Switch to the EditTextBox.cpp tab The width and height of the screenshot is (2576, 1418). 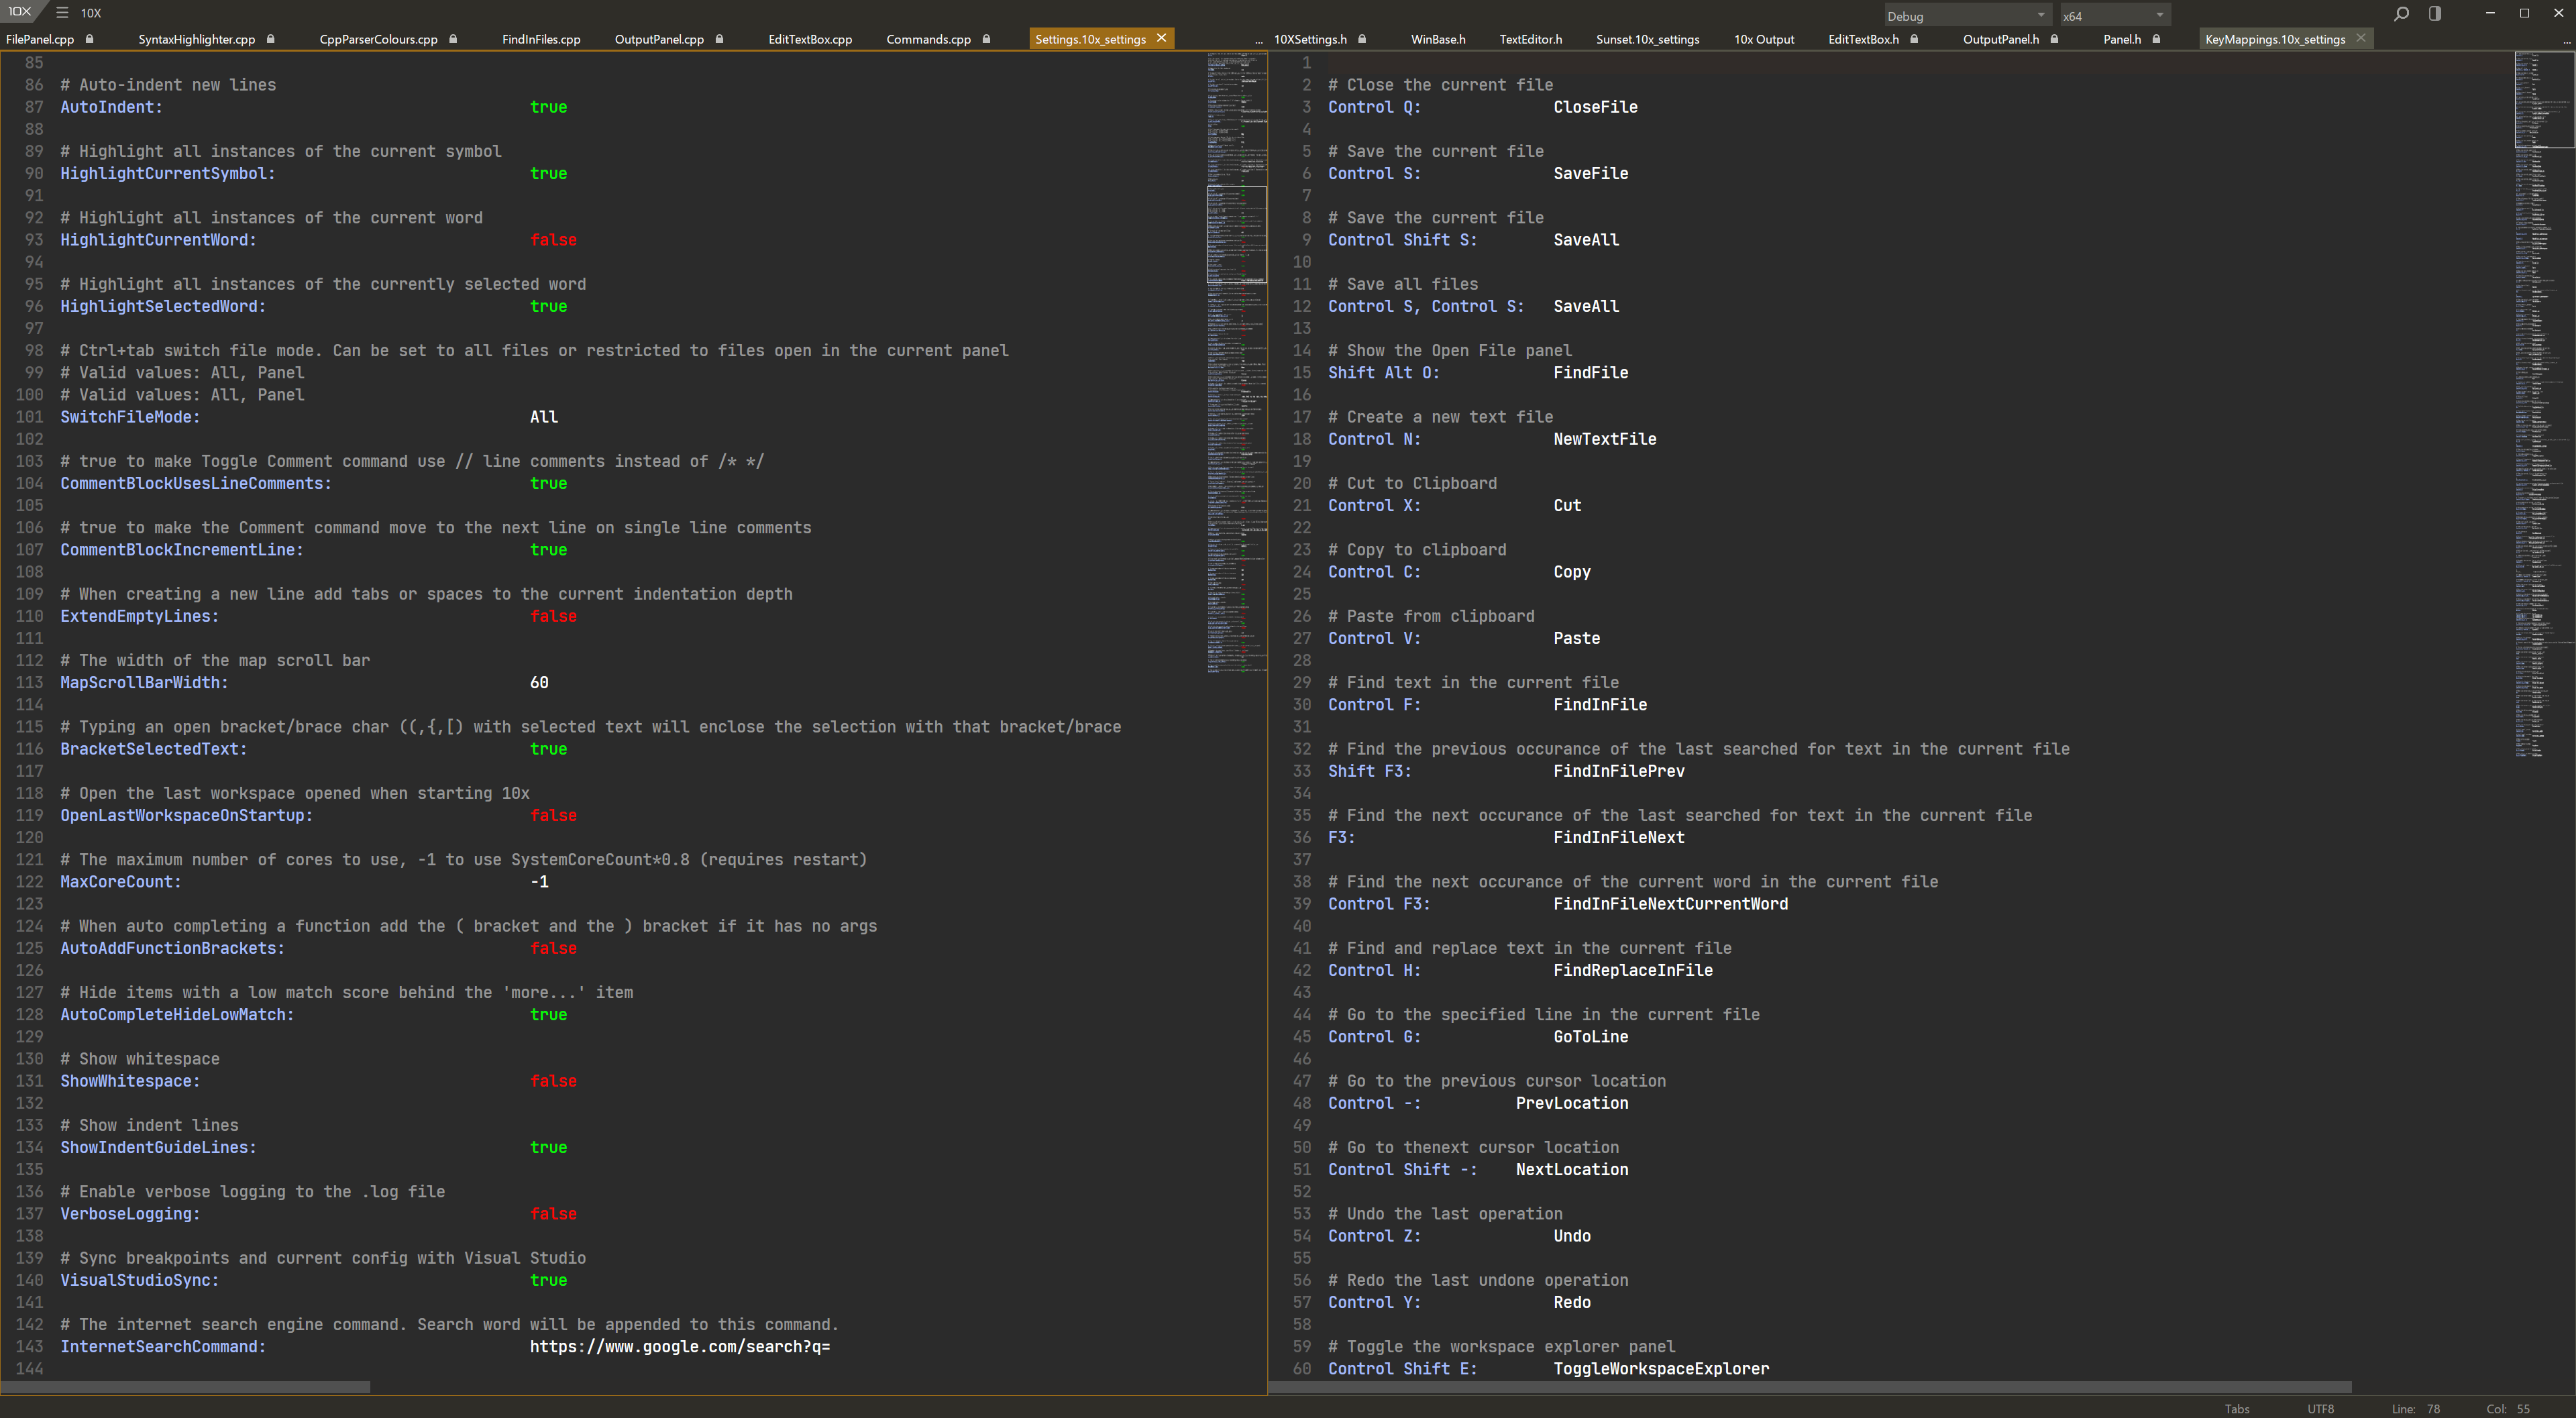tap(810, 39)
